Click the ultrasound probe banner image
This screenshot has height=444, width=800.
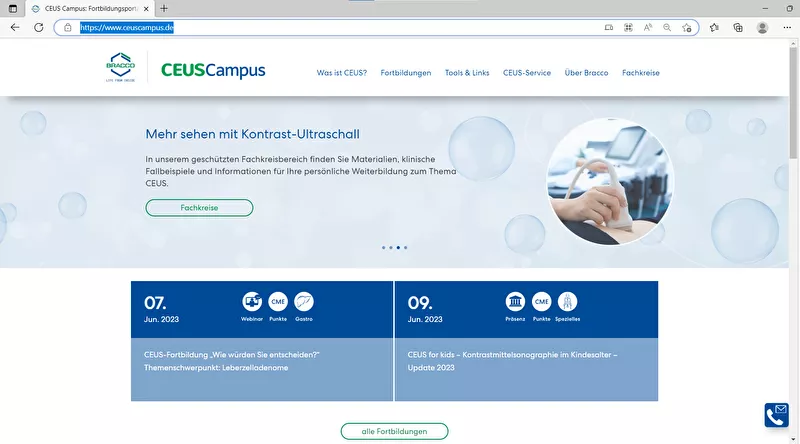pyautogui.click(x=610, y=181)
